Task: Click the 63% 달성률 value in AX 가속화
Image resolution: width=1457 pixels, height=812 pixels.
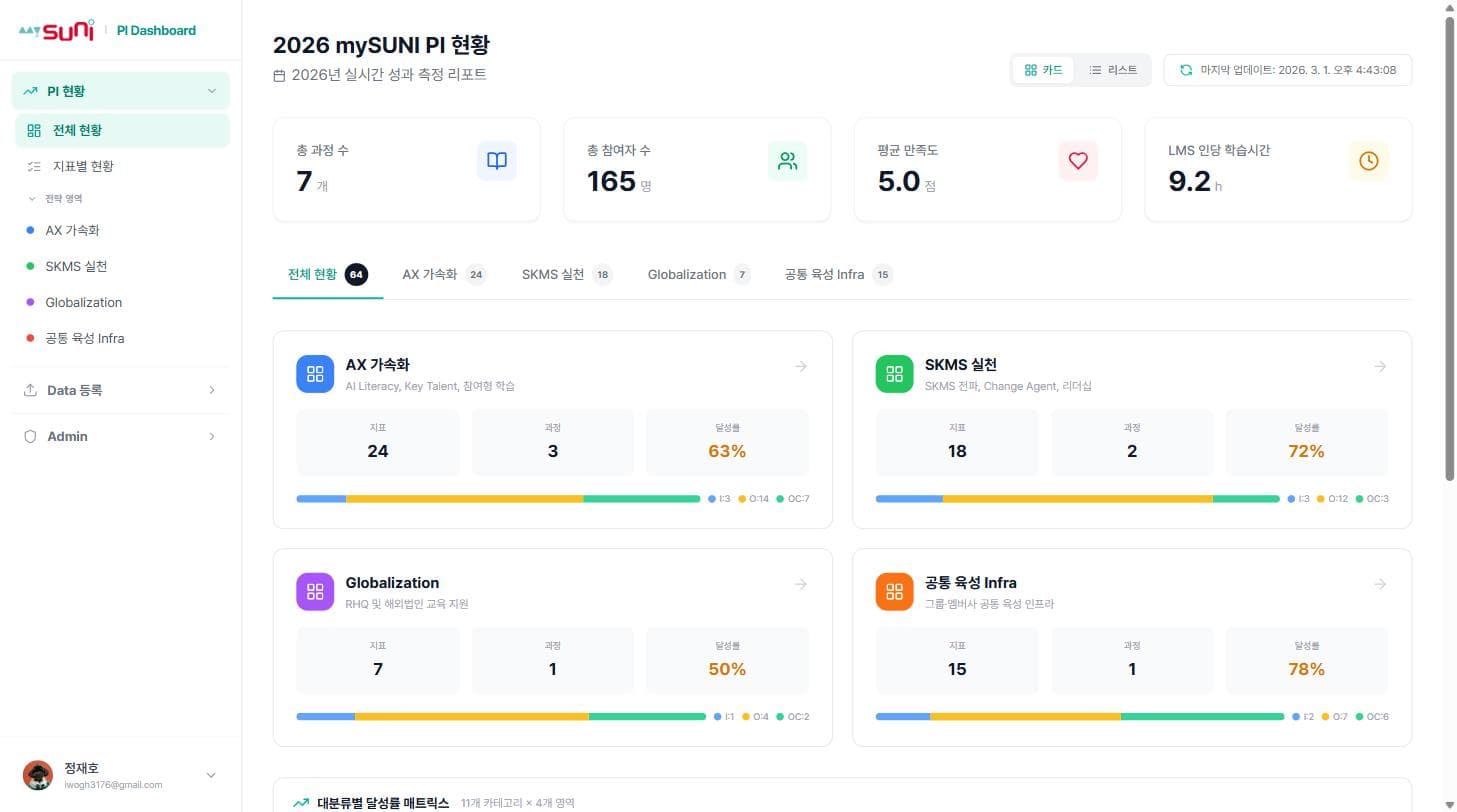Action: pyautogui.click(x=727, y=451)
